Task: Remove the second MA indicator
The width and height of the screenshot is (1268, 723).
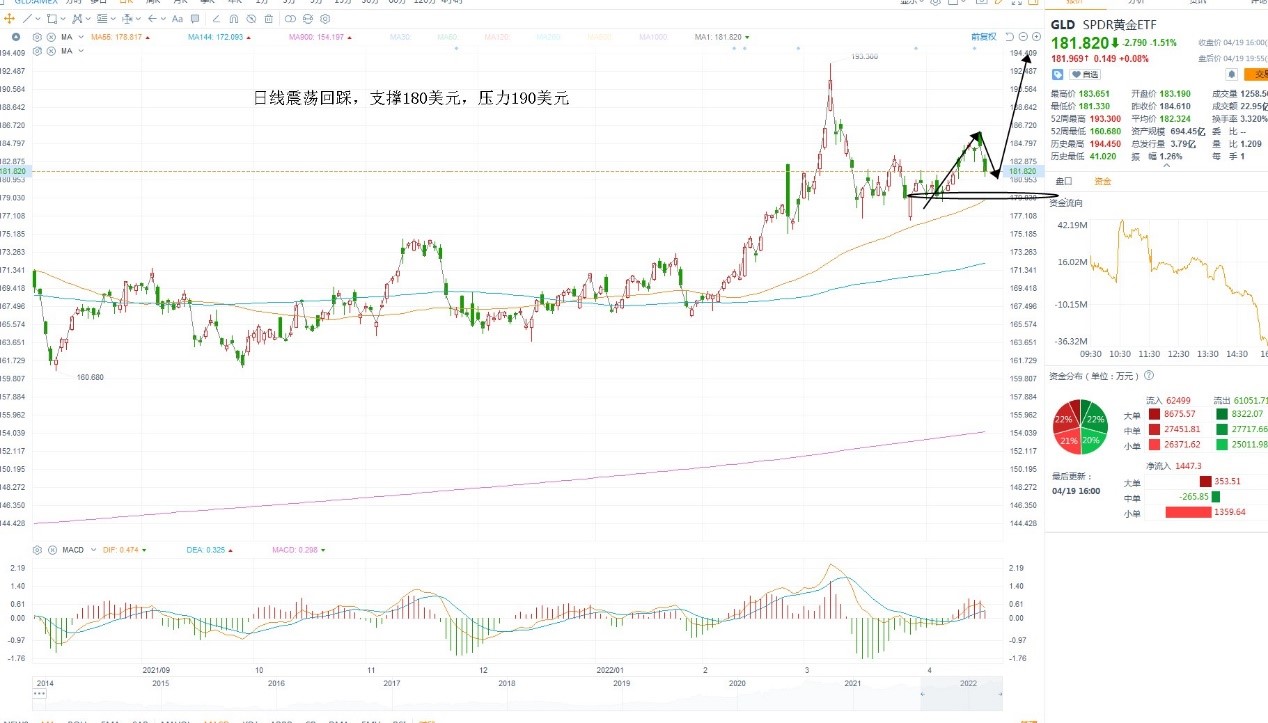Action: click(x=51, y=50)
